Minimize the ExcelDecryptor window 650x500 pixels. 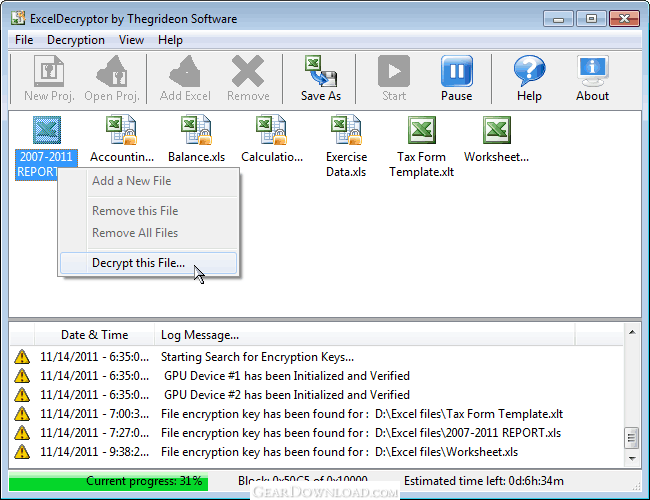pos(558,19)
